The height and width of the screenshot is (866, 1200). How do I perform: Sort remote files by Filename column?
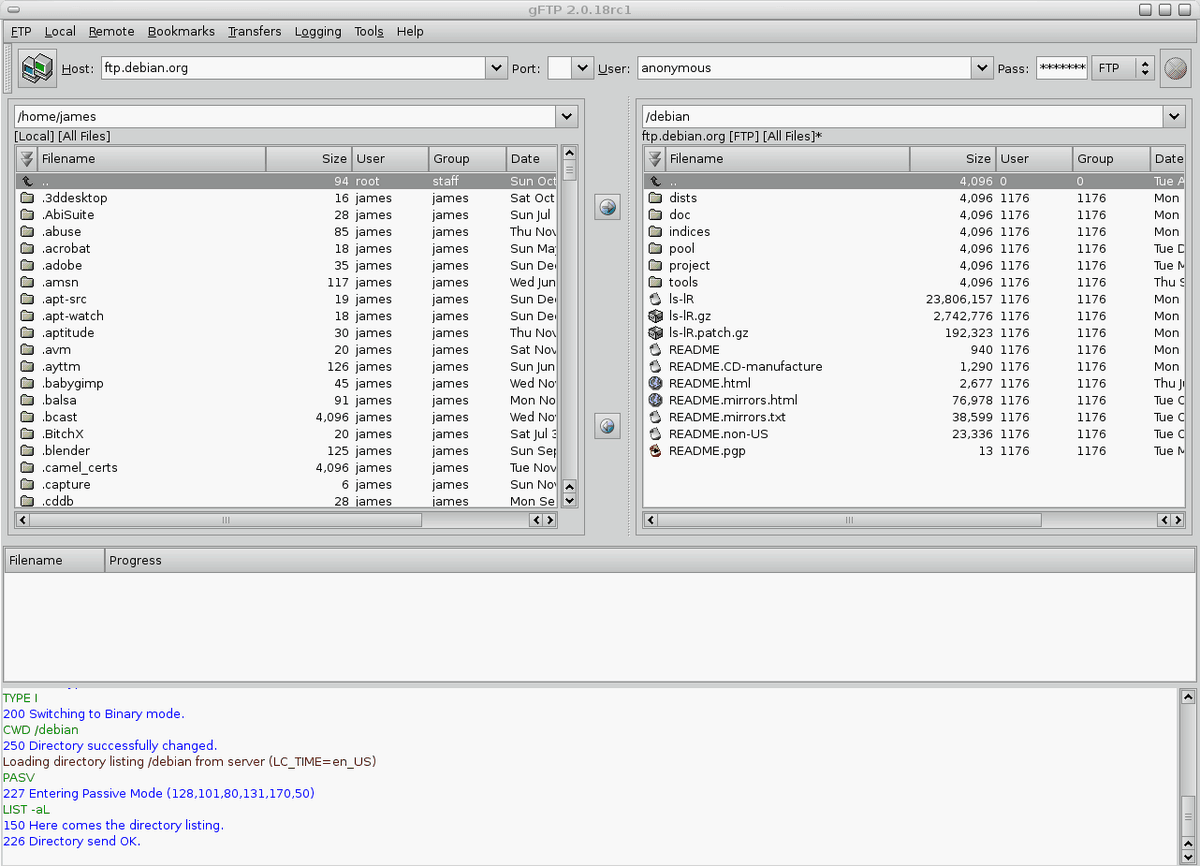pos(787,159)
